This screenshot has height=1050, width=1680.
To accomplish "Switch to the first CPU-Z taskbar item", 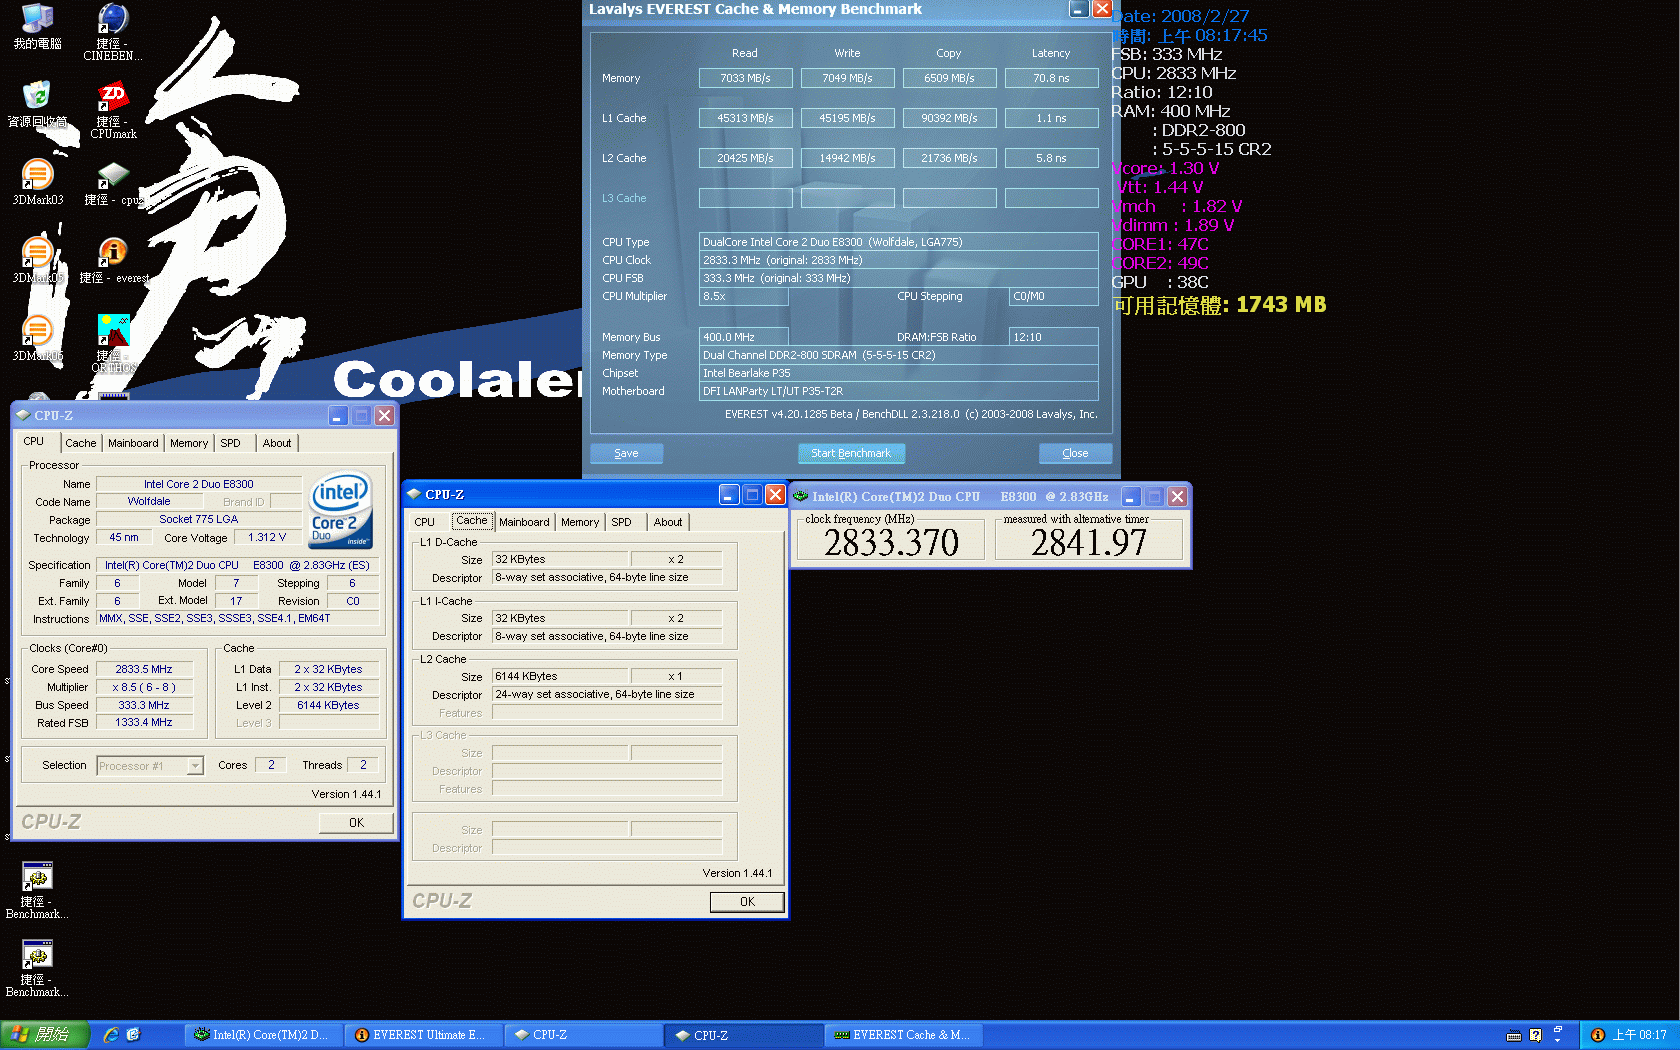I will coord(584,1035).
